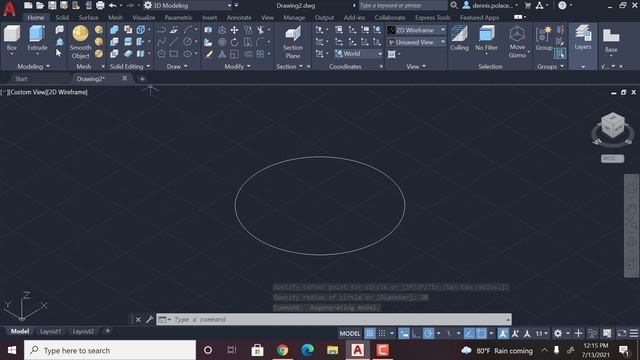Select the Extrude tool

tap(37, 38)
